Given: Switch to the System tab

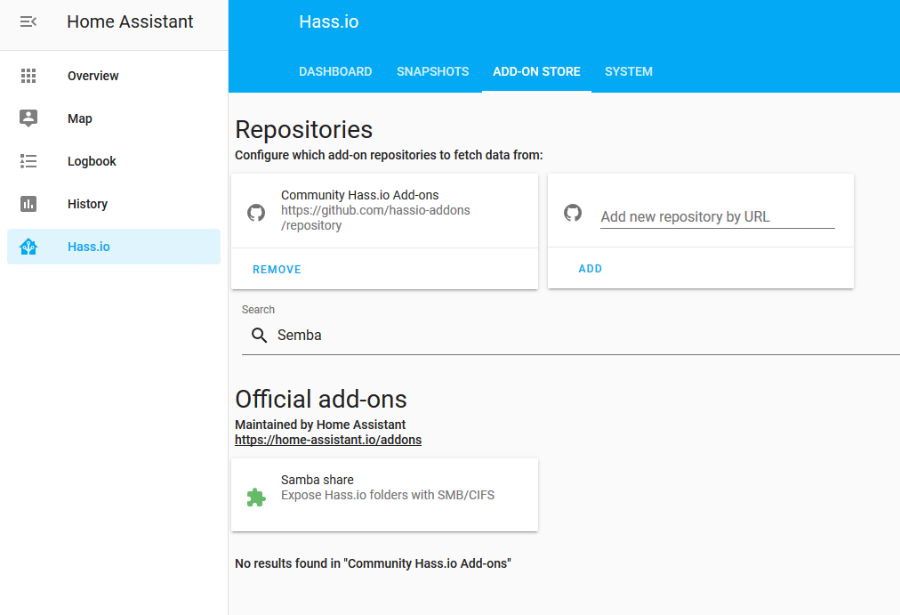Looking at the screenshot, I should pos(629,72).
